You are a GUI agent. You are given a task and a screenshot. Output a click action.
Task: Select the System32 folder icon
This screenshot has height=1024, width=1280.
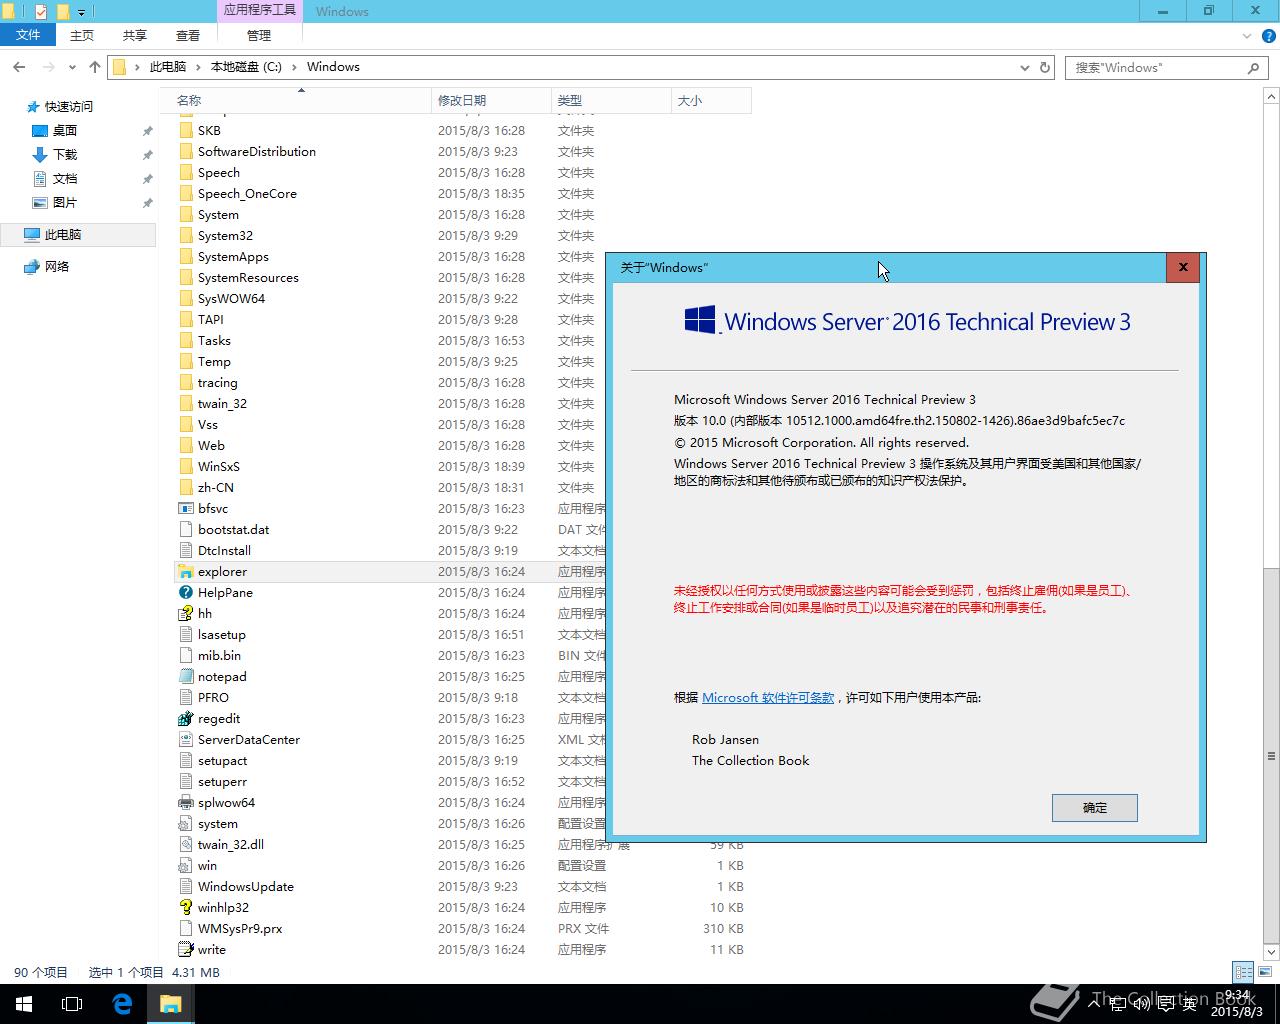[185, 236]
